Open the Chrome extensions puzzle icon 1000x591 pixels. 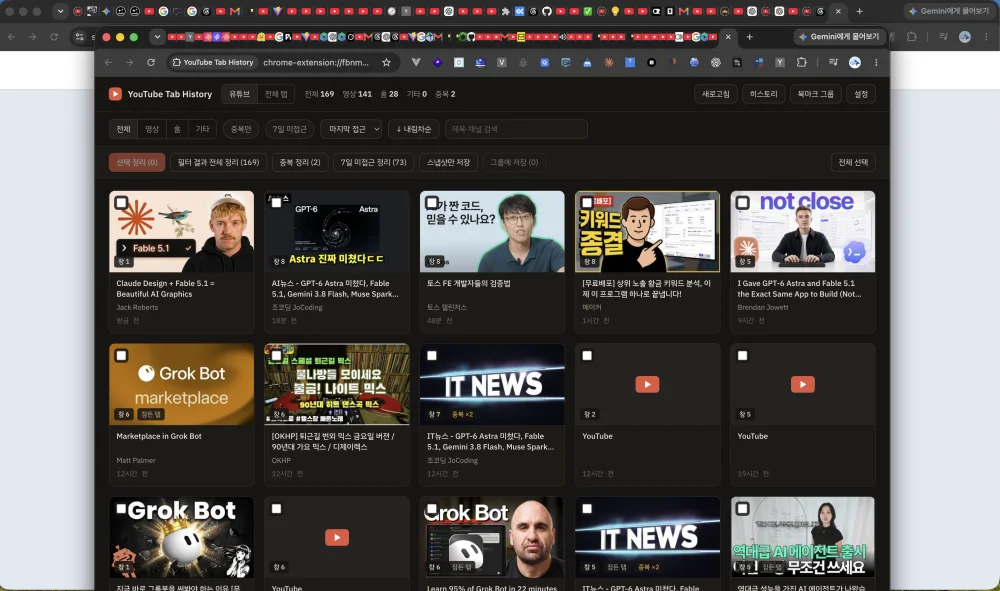[x=802, y=62]
